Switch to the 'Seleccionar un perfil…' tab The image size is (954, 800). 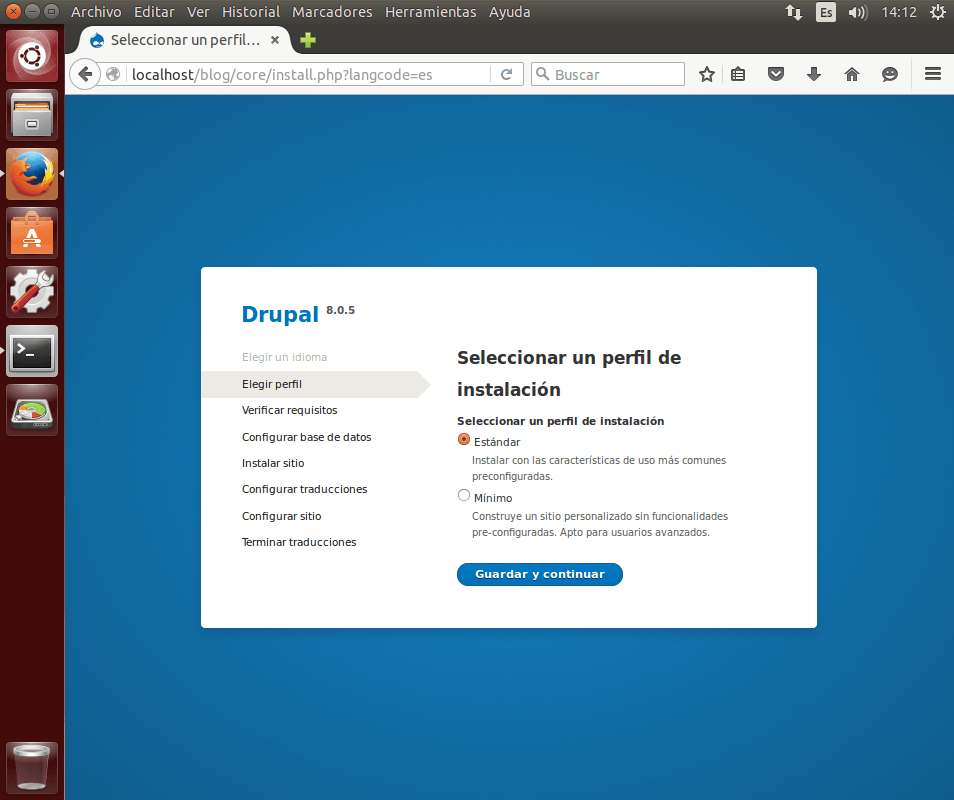pyautogui.click(x=184, y=40)
